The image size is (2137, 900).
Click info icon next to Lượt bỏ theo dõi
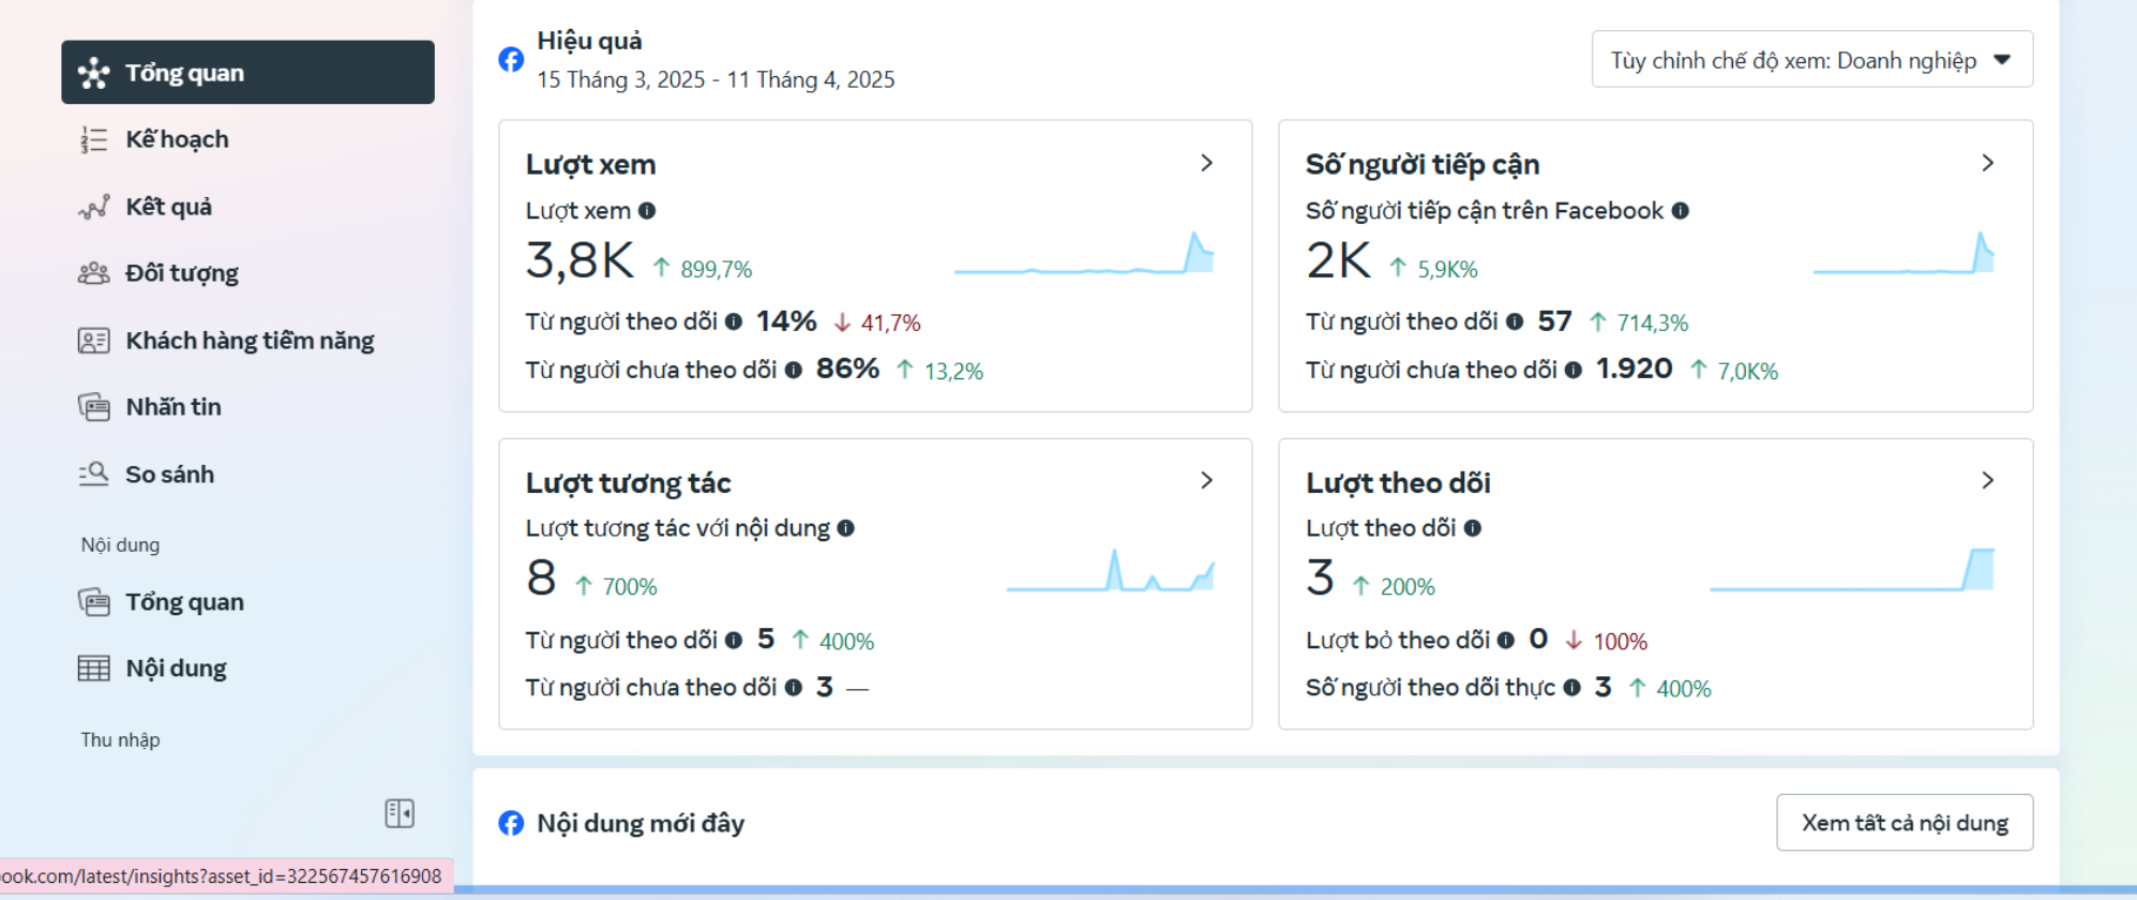click(1506, 640)
